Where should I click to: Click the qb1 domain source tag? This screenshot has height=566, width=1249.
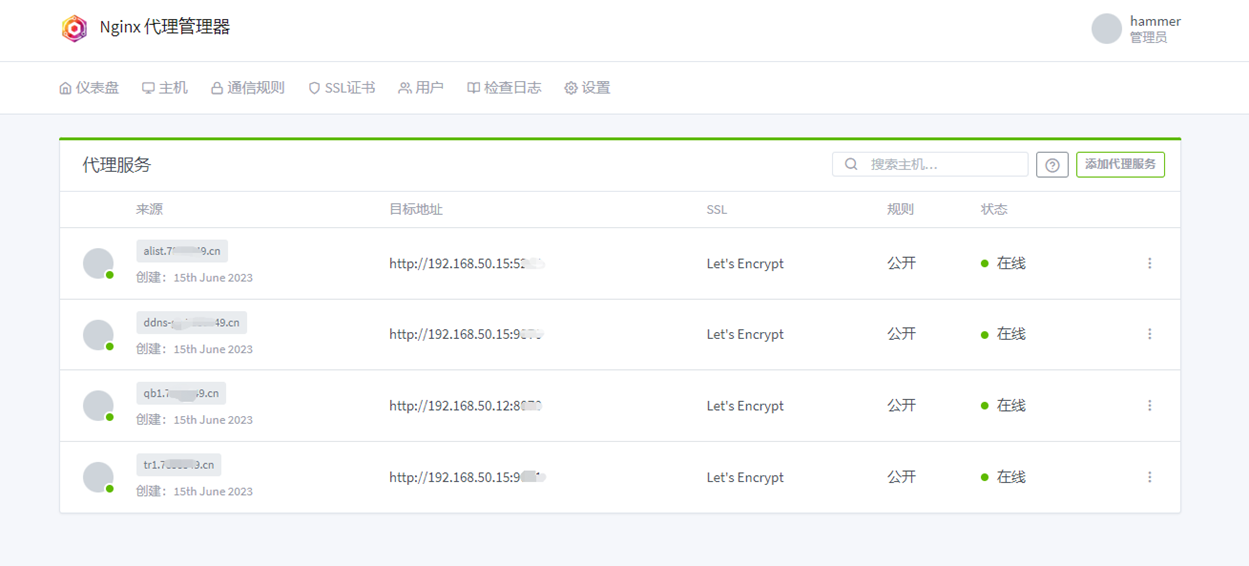(181, 393)
